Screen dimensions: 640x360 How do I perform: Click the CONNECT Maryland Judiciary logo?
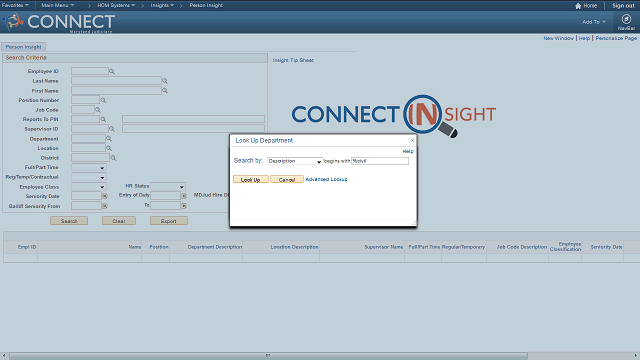(x=58, y=22)
